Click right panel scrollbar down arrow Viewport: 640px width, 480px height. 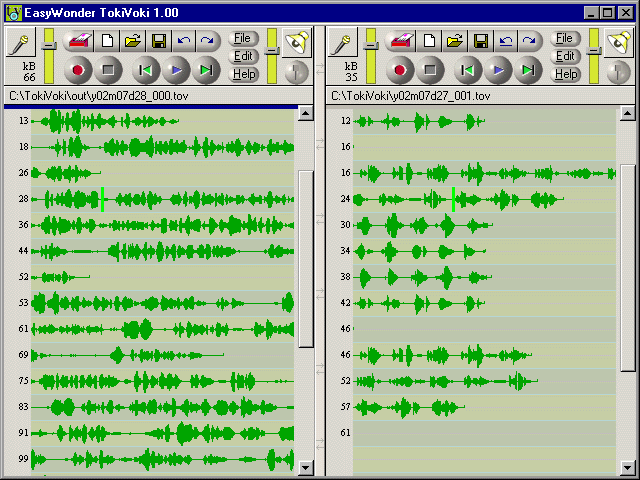pos(628,468)
